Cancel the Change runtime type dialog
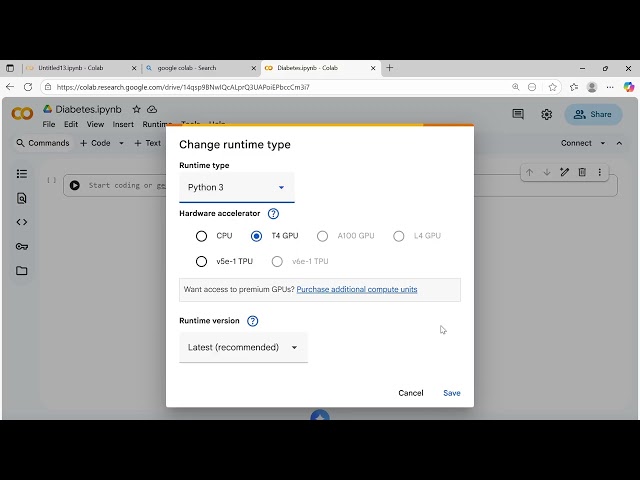The width and height of the screenshot is (640, 480). [x=411, y=393]
